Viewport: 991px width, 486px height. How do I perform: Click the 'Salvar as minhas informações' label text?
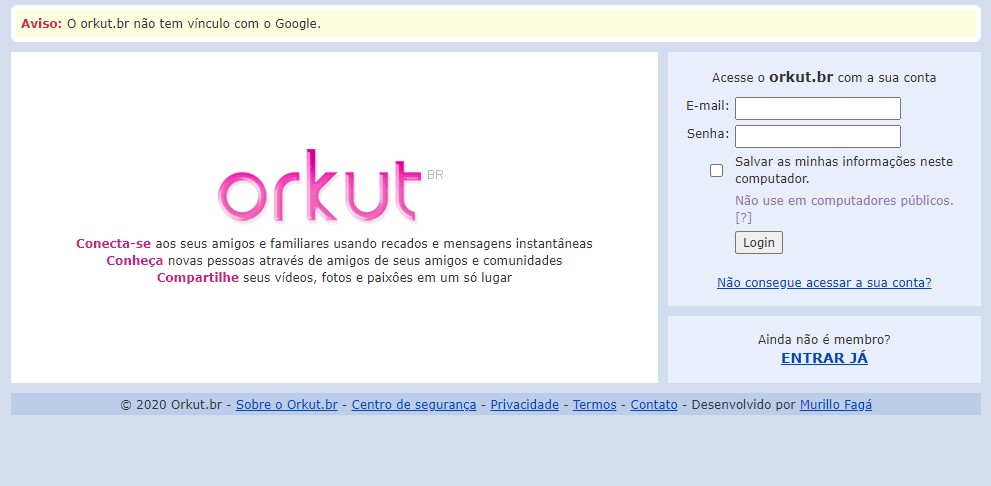pyautogui.click(x=843, y=162)
